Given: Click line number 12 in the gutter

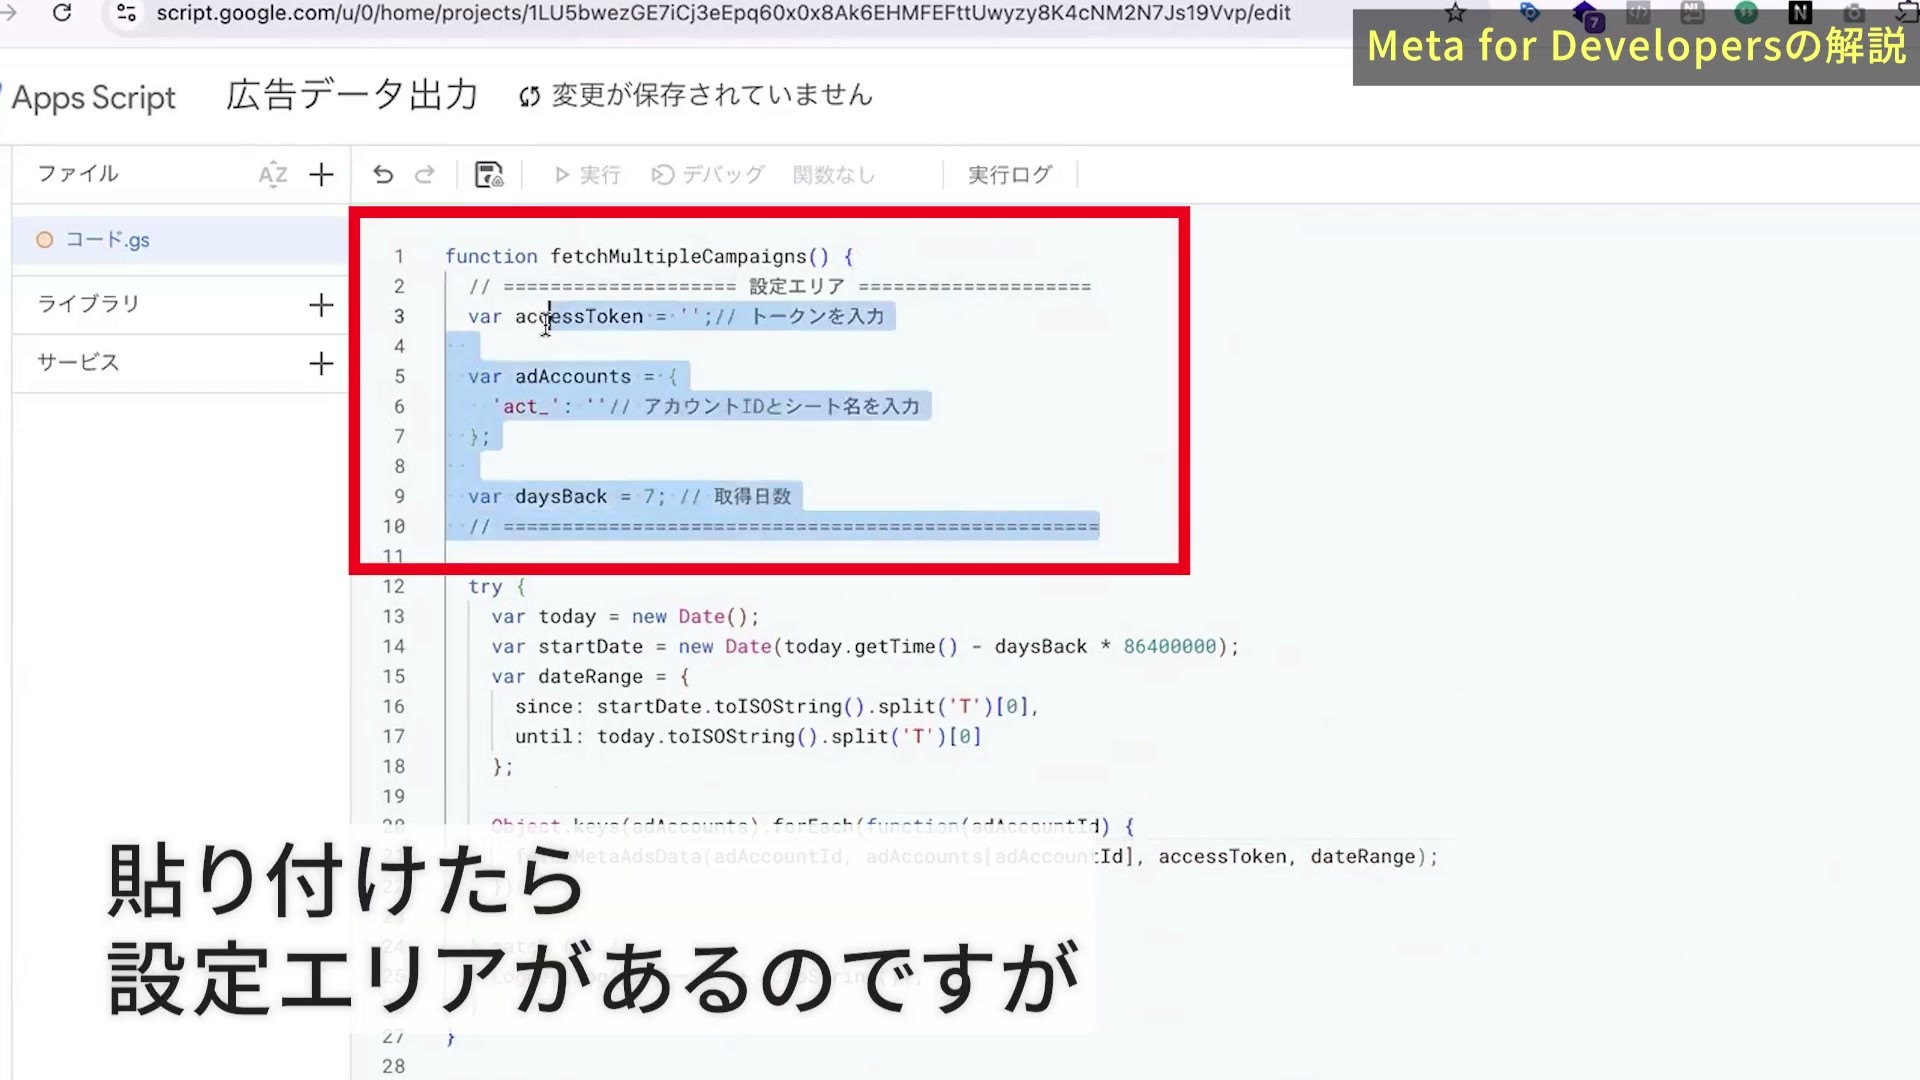Looking at the screenshot, I should (x=394, y=587).
